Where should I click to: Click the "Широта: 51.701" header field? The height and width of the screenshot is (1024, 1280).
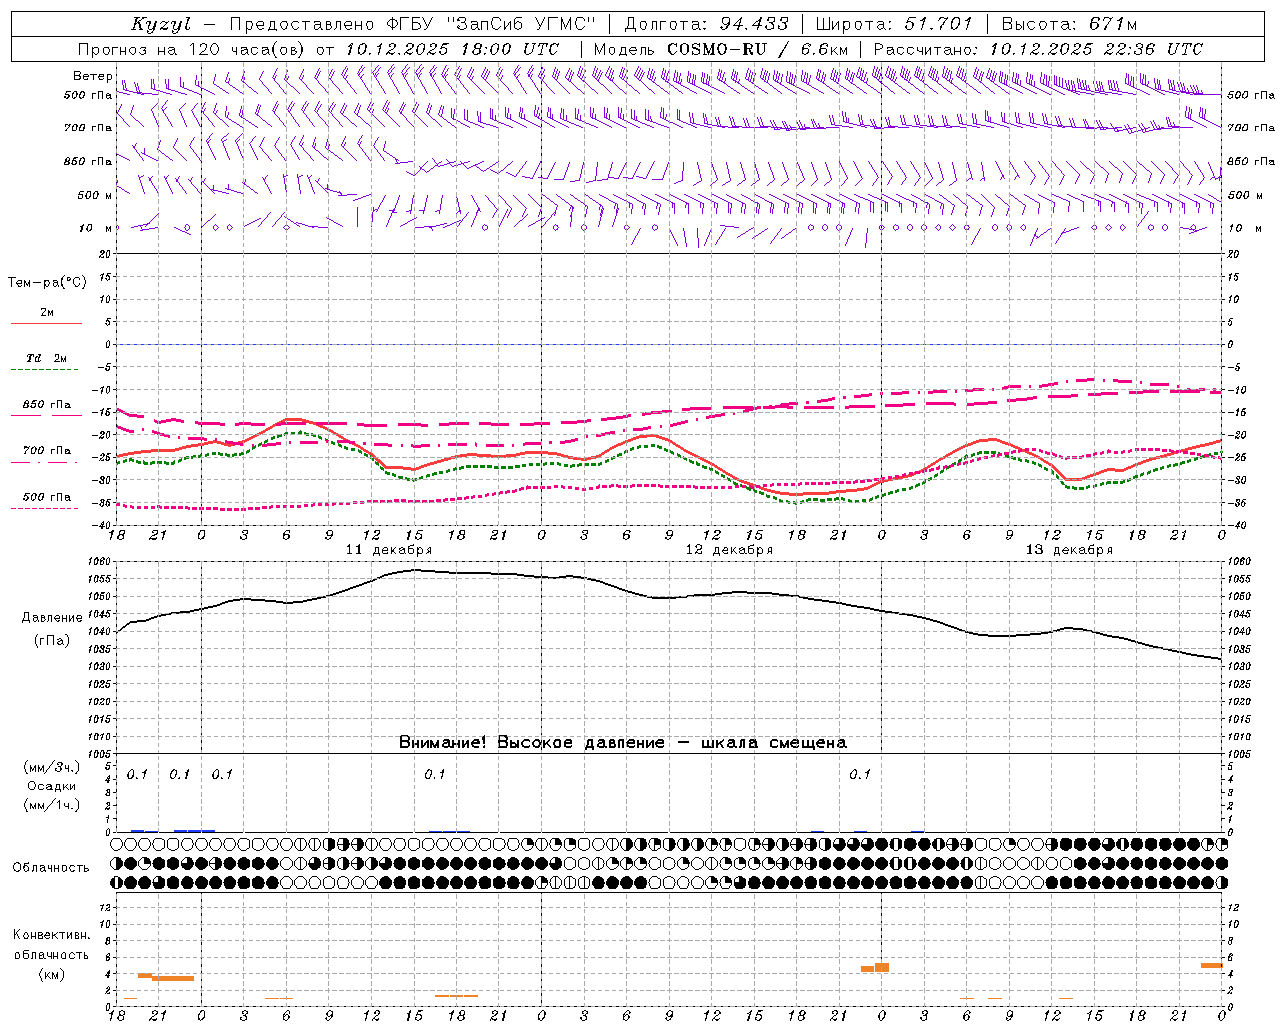pos(895,24)
